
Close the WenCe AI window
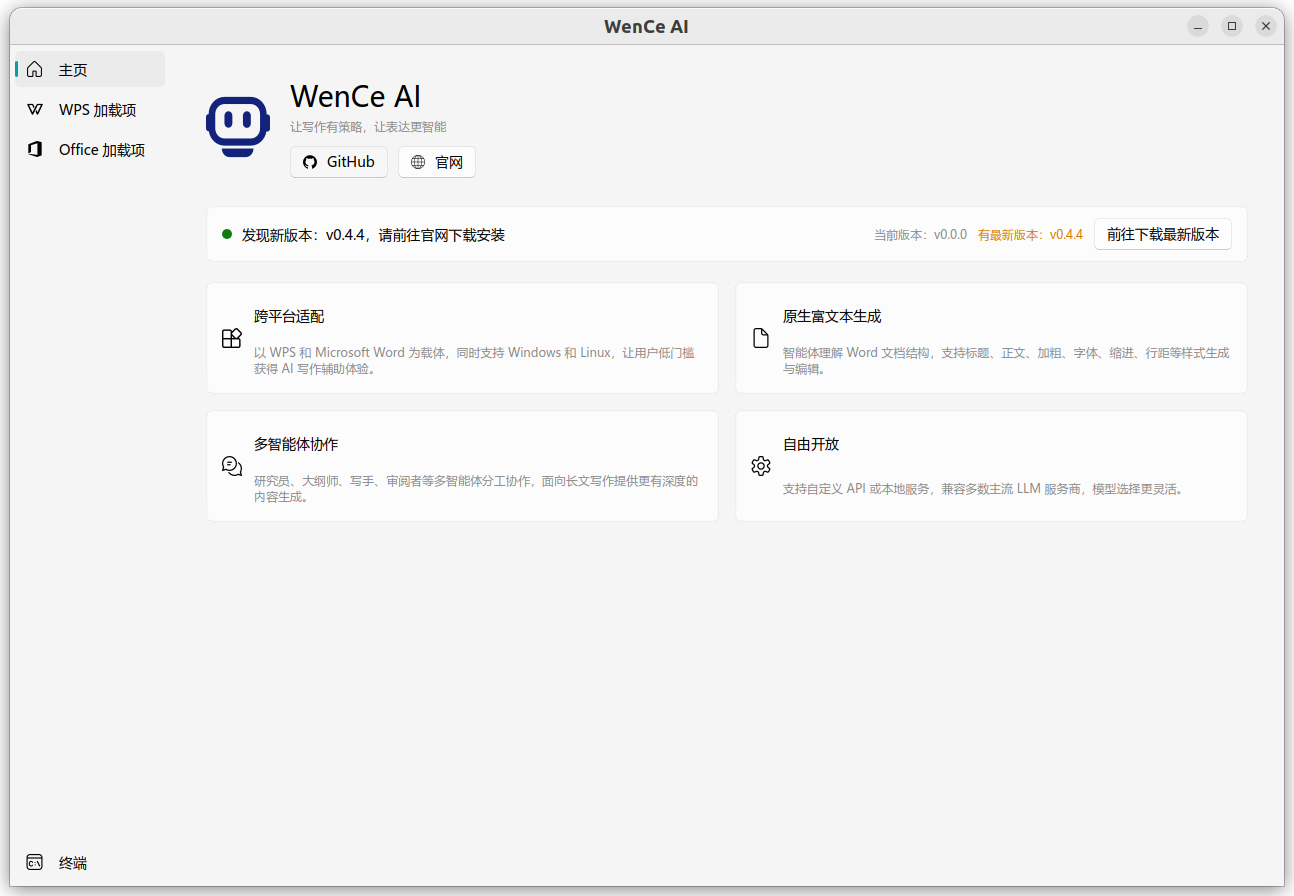tap(1266, 26)
